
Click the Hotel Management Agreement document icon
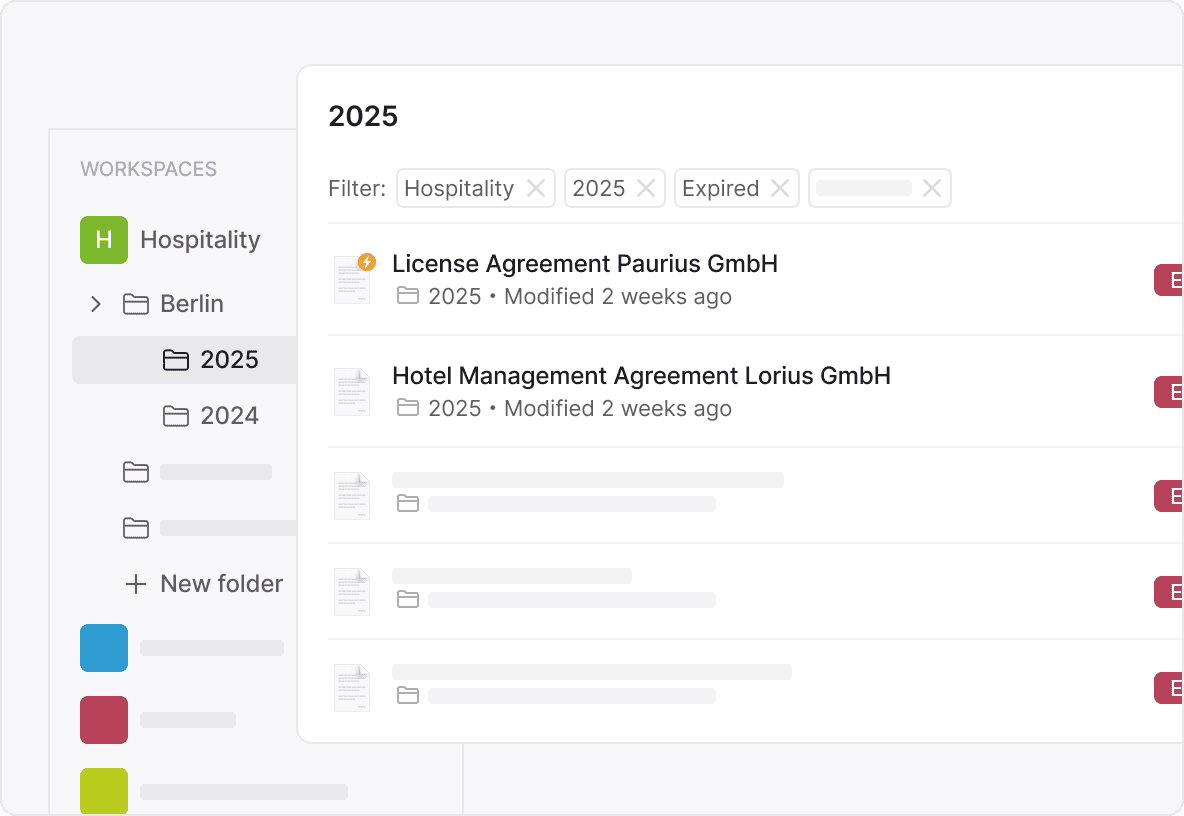(352, 391)
